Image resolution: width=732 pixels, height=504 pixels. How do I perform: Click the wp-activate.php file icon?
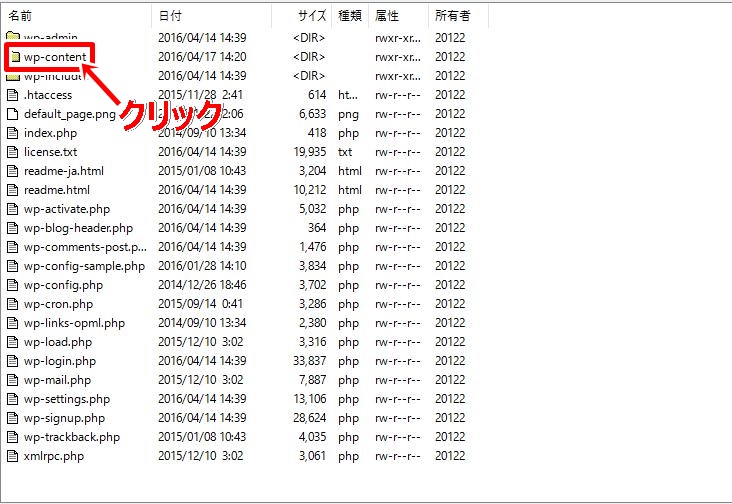pyautogui.click(x=13, y=209)
